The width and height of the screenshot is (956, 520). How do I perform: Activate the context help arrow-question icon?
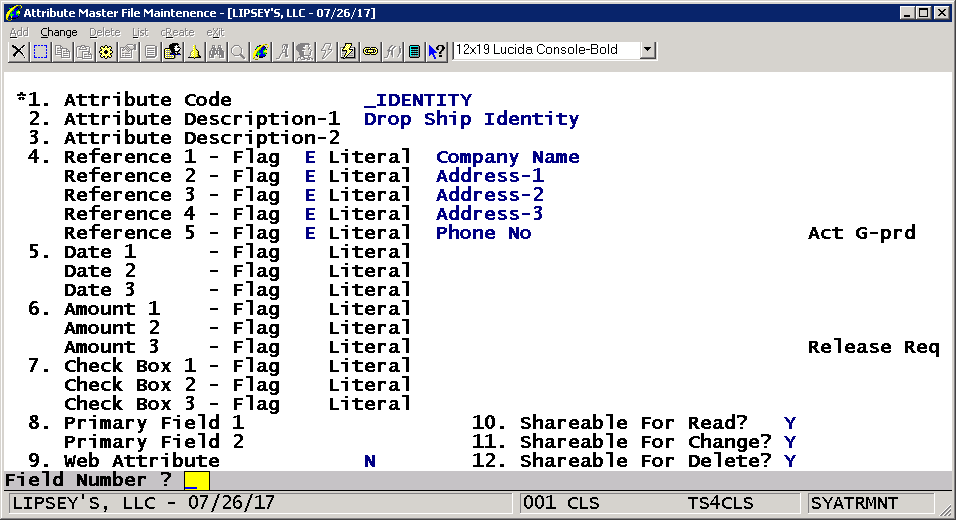click(436, 51)
